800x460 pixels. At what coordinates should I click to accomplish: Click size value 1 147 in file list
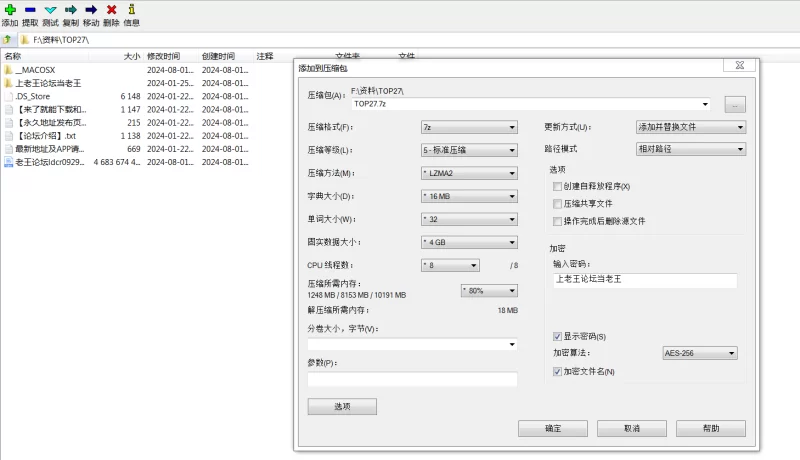pyautogui.click(x=130, y=110)
